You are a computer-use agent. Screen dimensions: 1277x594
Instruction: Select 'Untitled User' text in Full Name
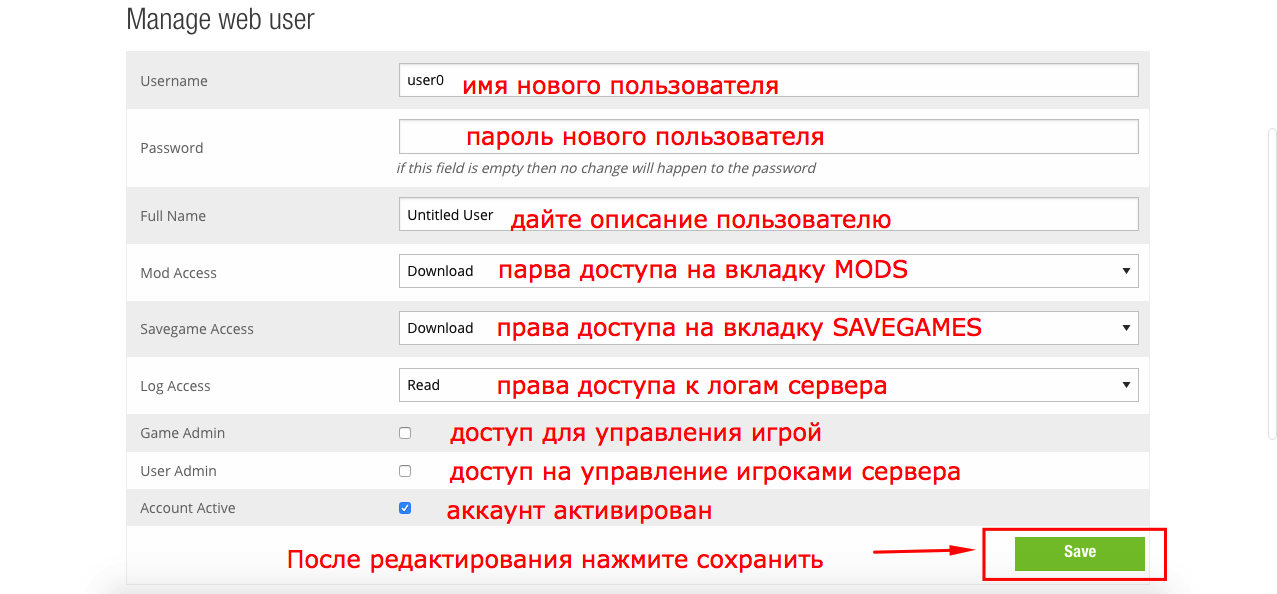[449, 214]
